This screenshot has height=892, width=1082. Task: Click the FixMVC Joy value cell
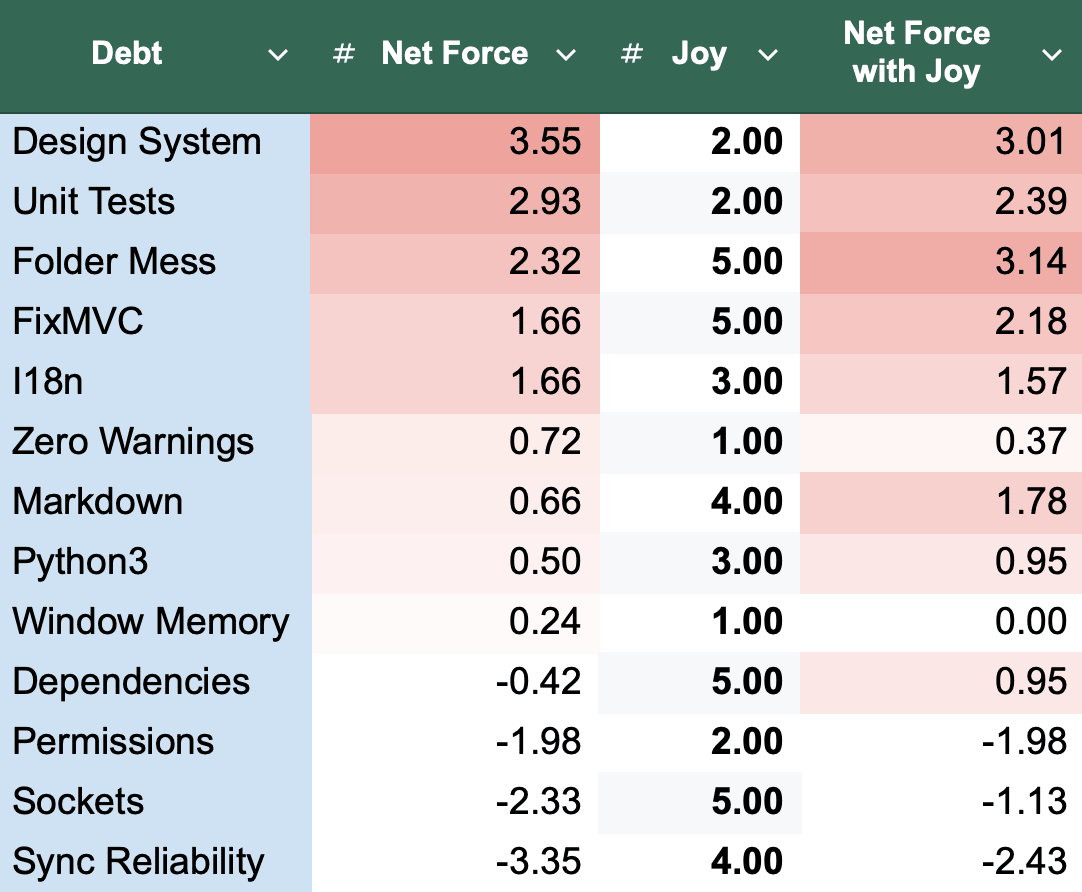(x=746, y=322)
